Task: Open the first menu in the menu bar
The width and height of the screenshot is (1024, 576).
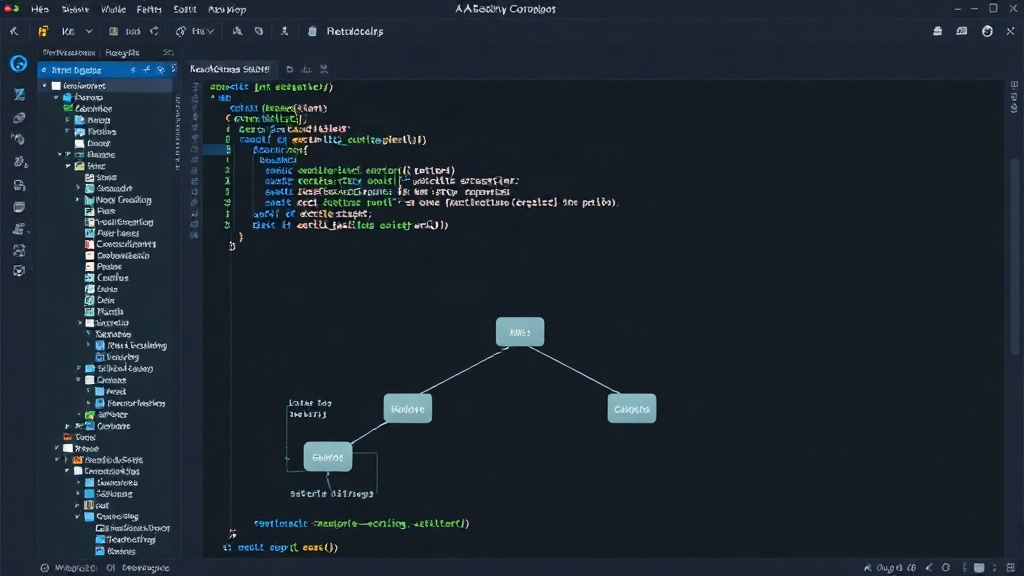Action: (40, 10)
